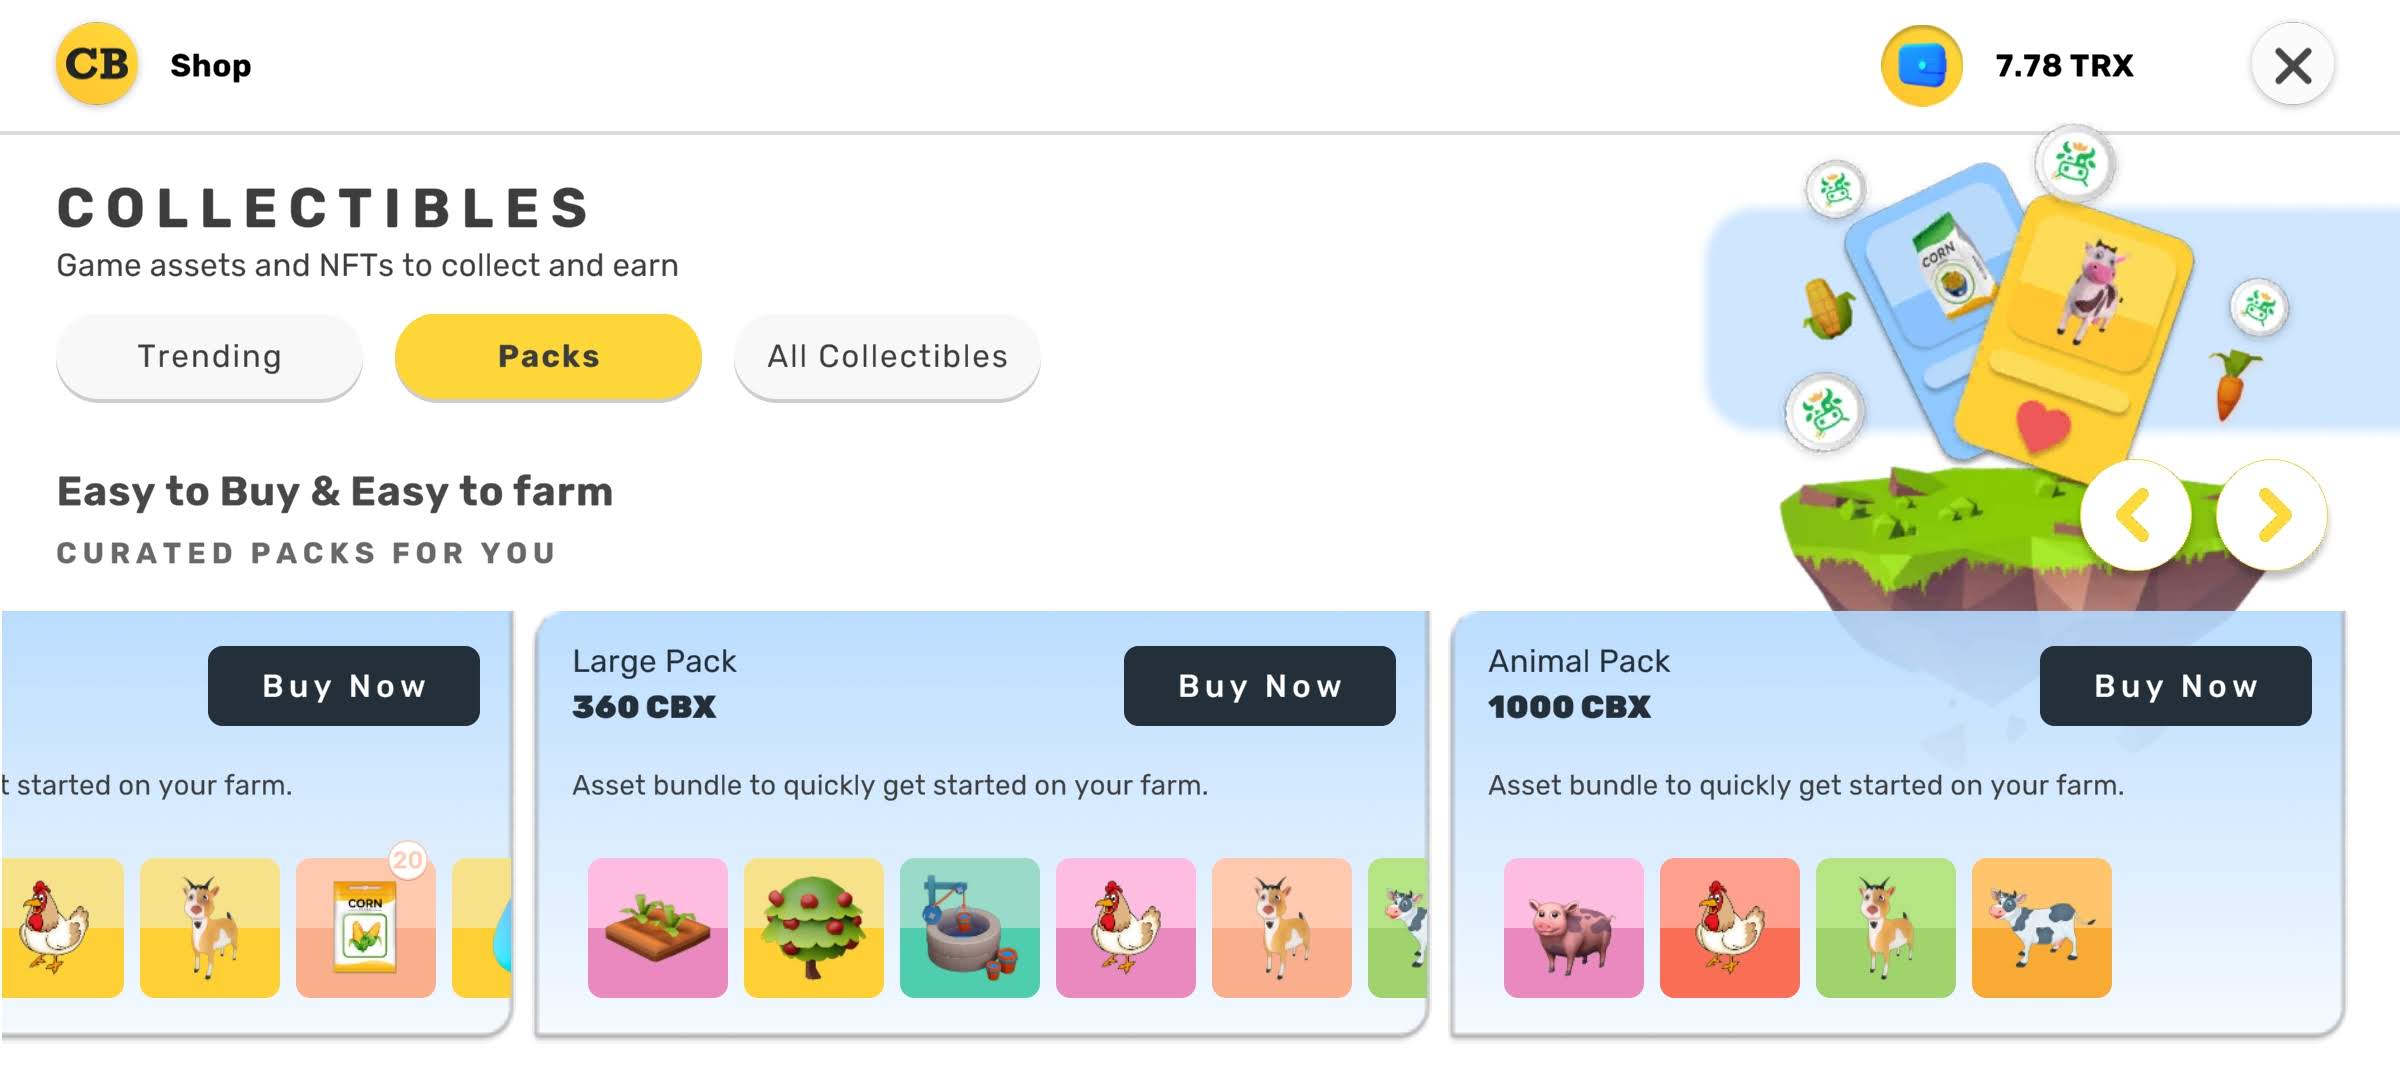
Task: Open the blue wallet icon
Action: click(x=1921, y=66)
